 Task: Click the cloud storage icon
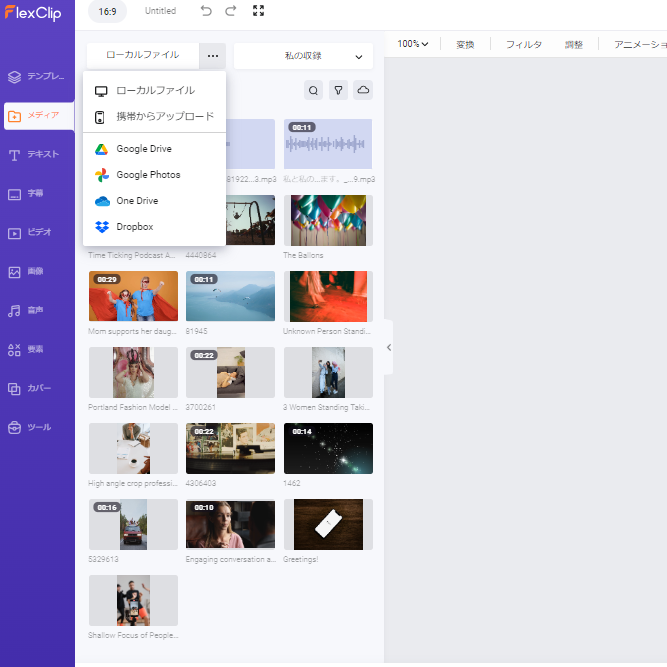[x=363, y=91]
